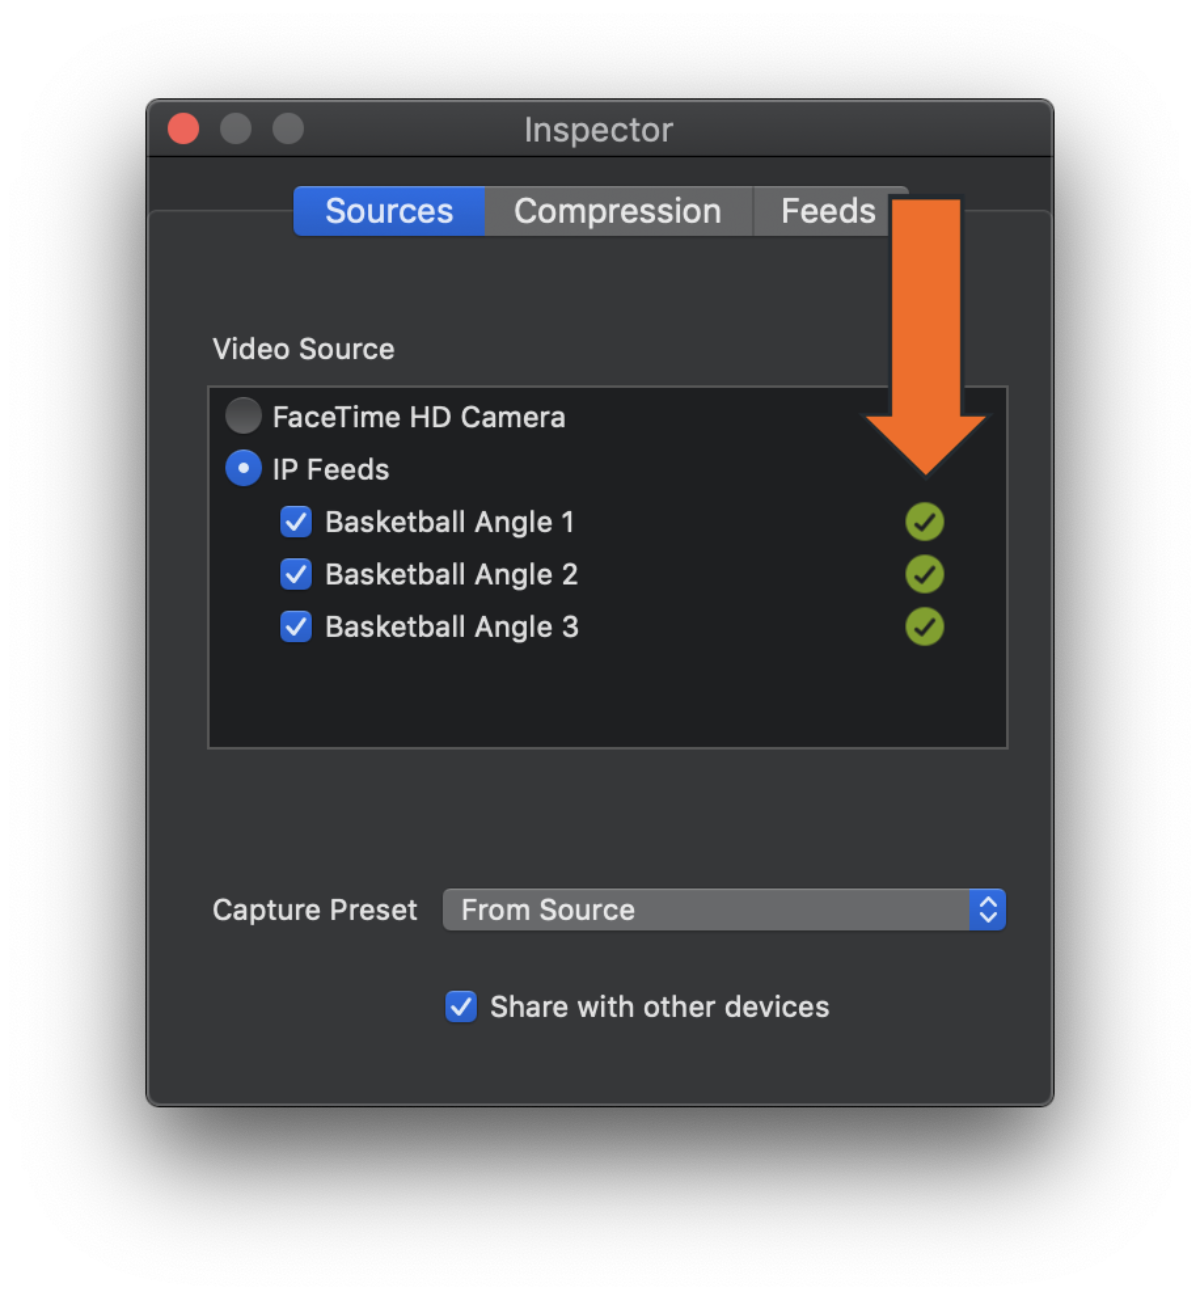The width and height of the screenshot is (1200, 1300).
Task: Click the Capture Preset label
Action: coord(314,910)
